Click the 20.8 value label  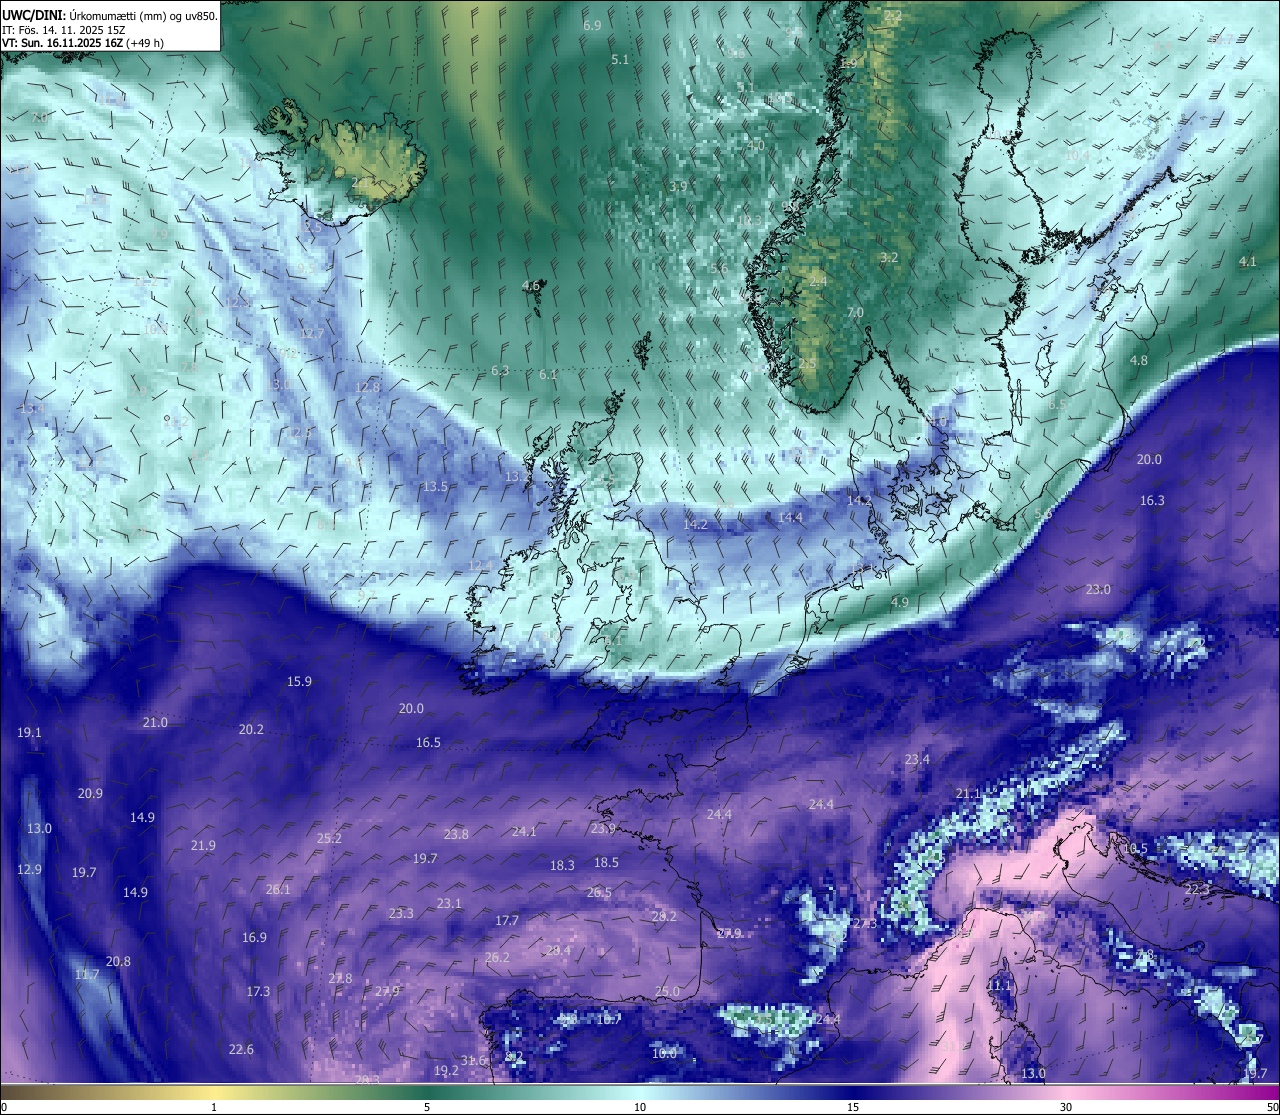coord(118,961)
